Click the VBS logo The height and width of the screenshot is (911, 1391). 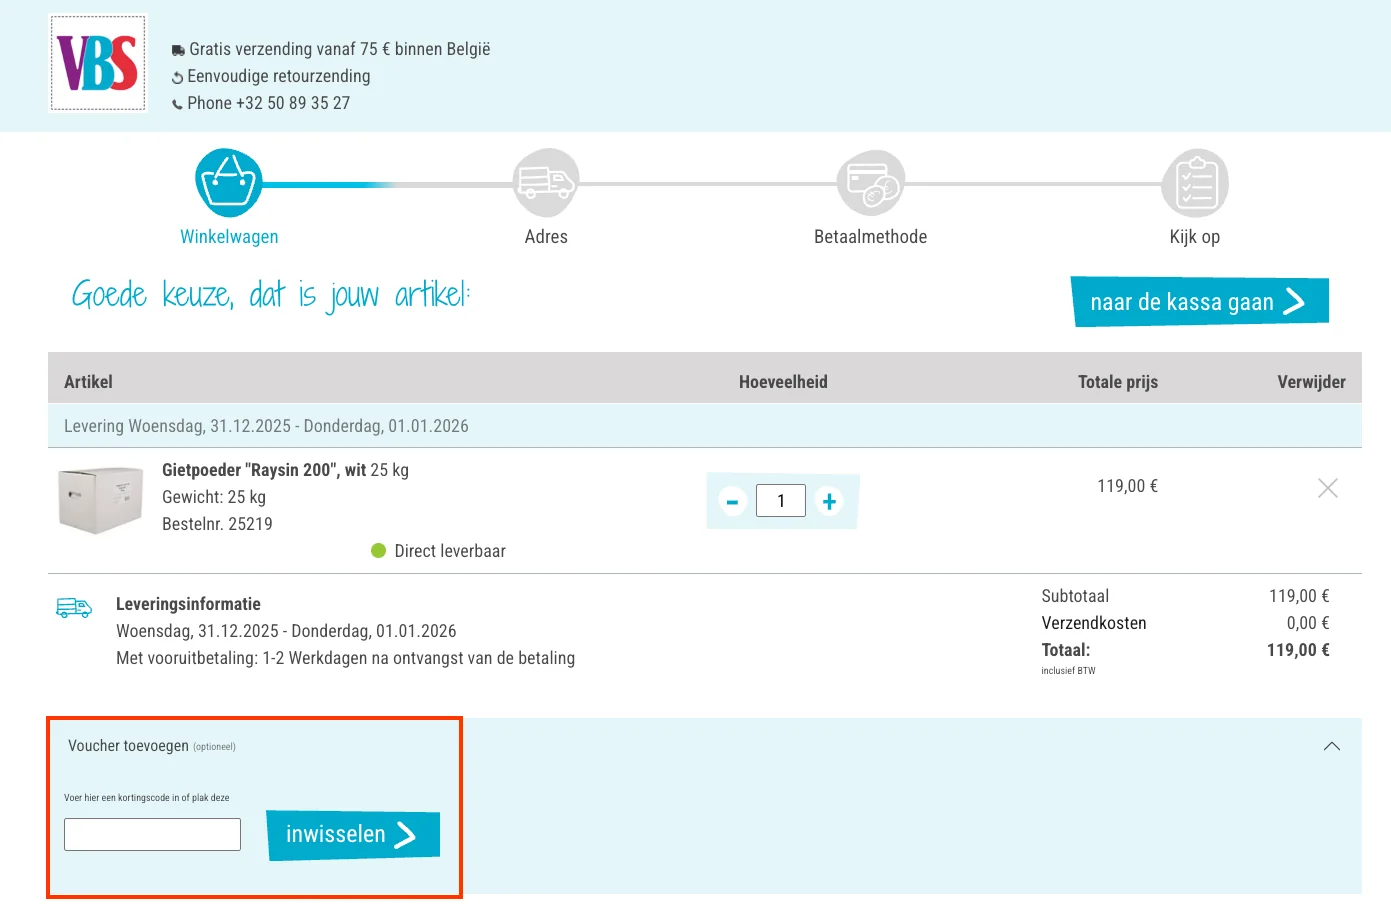point(98,63)
